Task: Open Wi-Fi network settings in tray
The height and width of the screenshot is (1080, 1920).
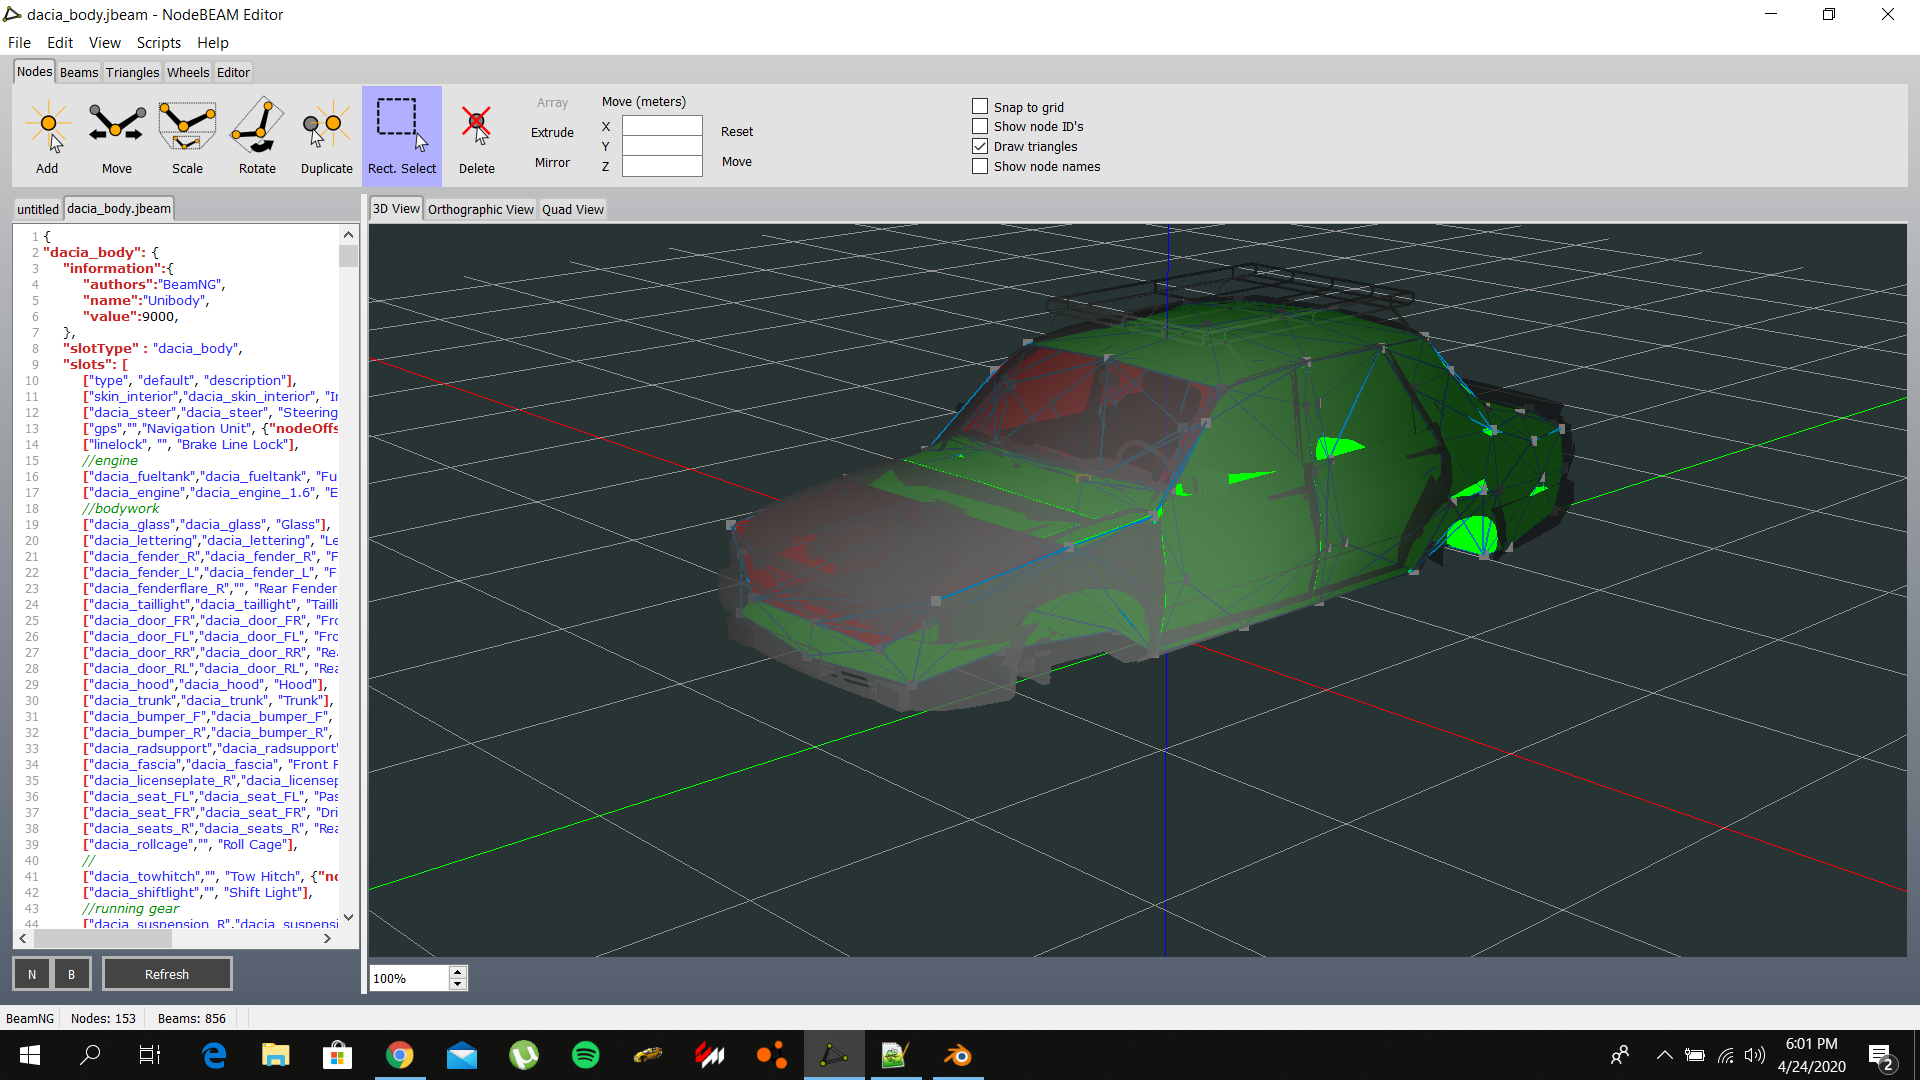Action: coord(1725,1055)
